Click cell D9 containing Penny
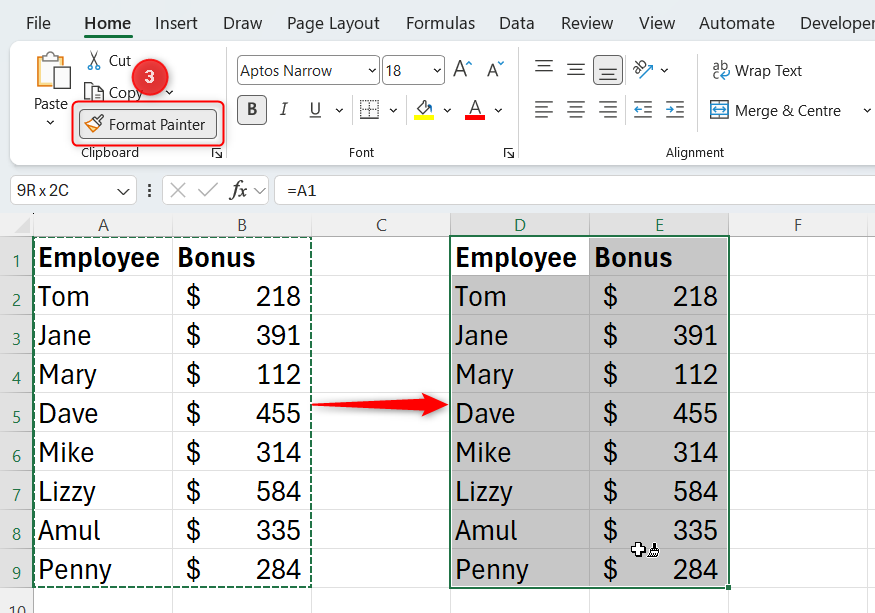Screen dimensions: 875x613 (520, 568)
